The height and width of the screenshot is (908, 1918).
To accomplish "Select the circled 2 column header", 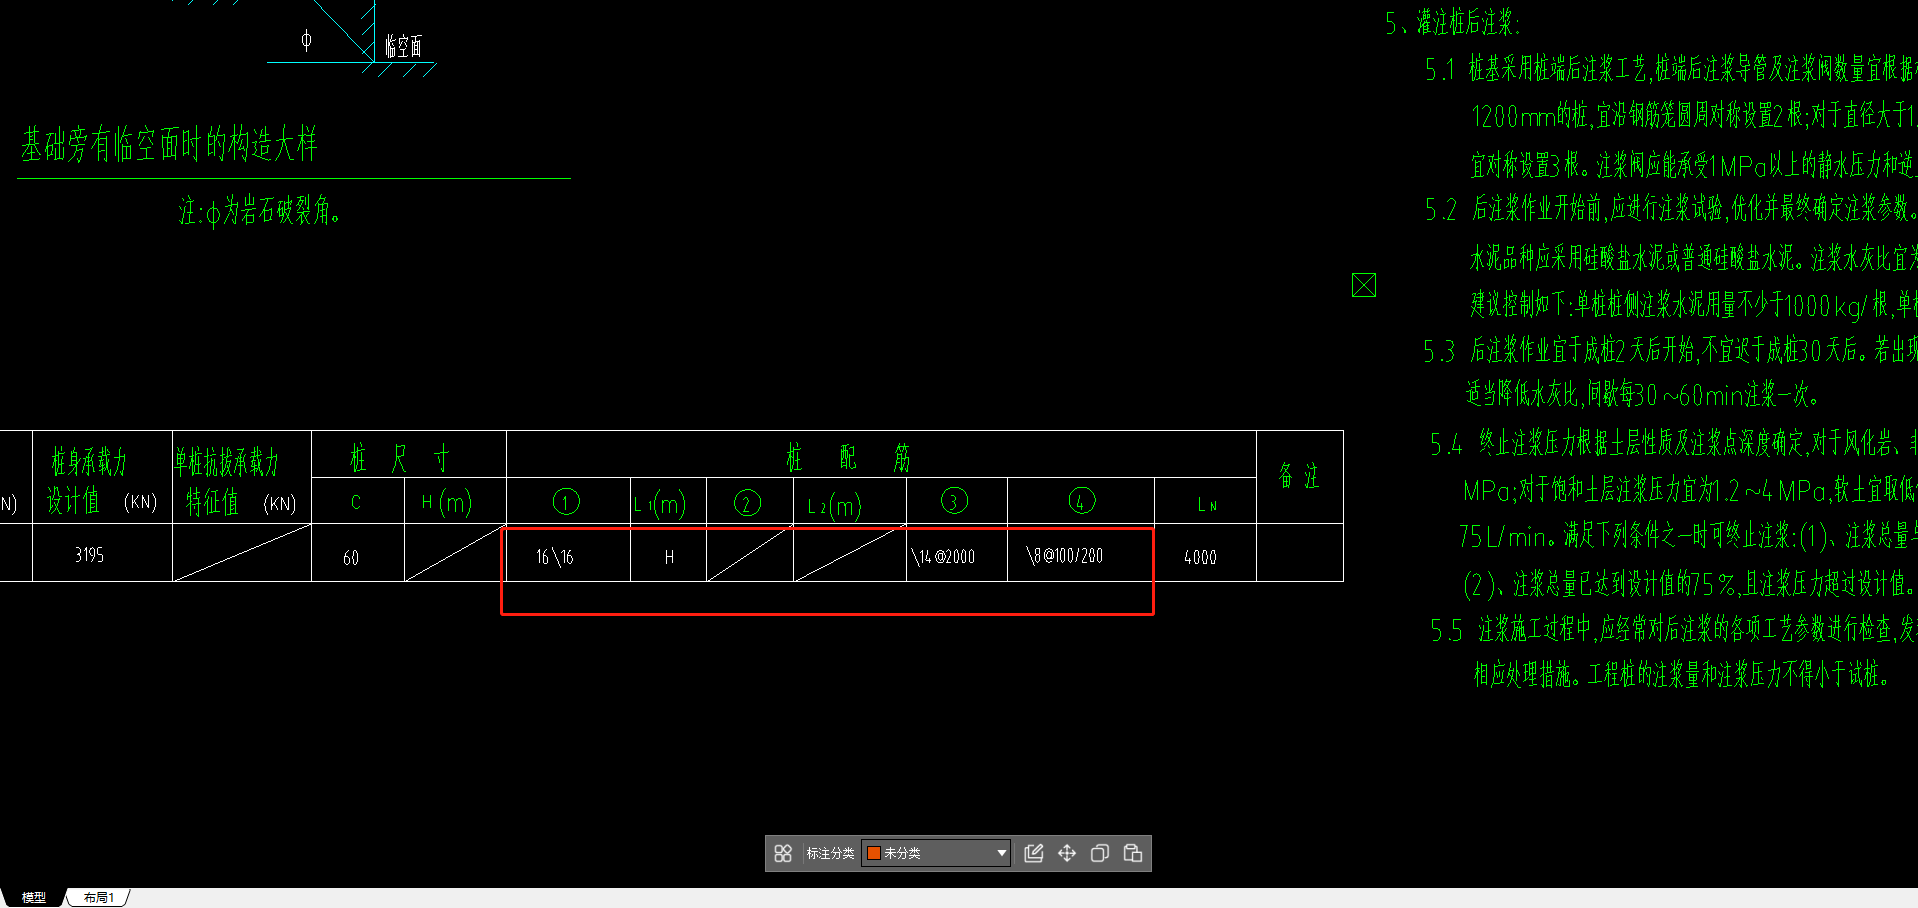I will 747,502.
